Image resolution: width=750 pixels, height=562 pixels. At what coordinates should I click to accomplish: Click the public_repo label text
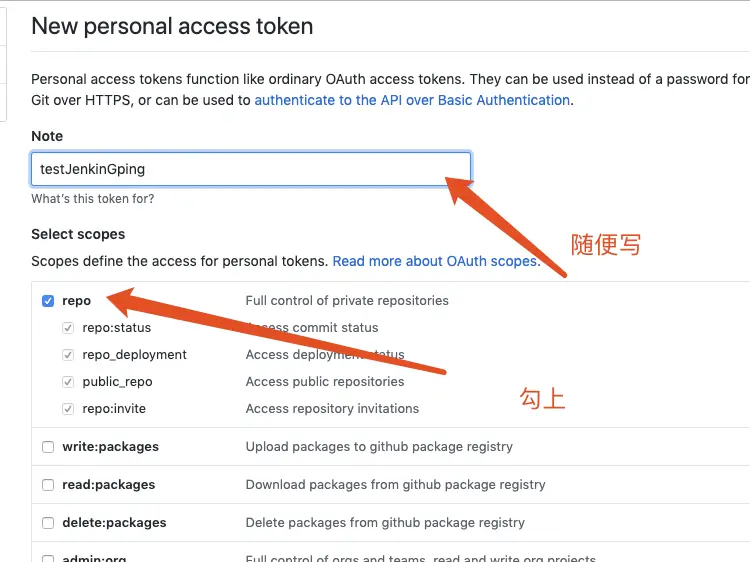(117, 382)
